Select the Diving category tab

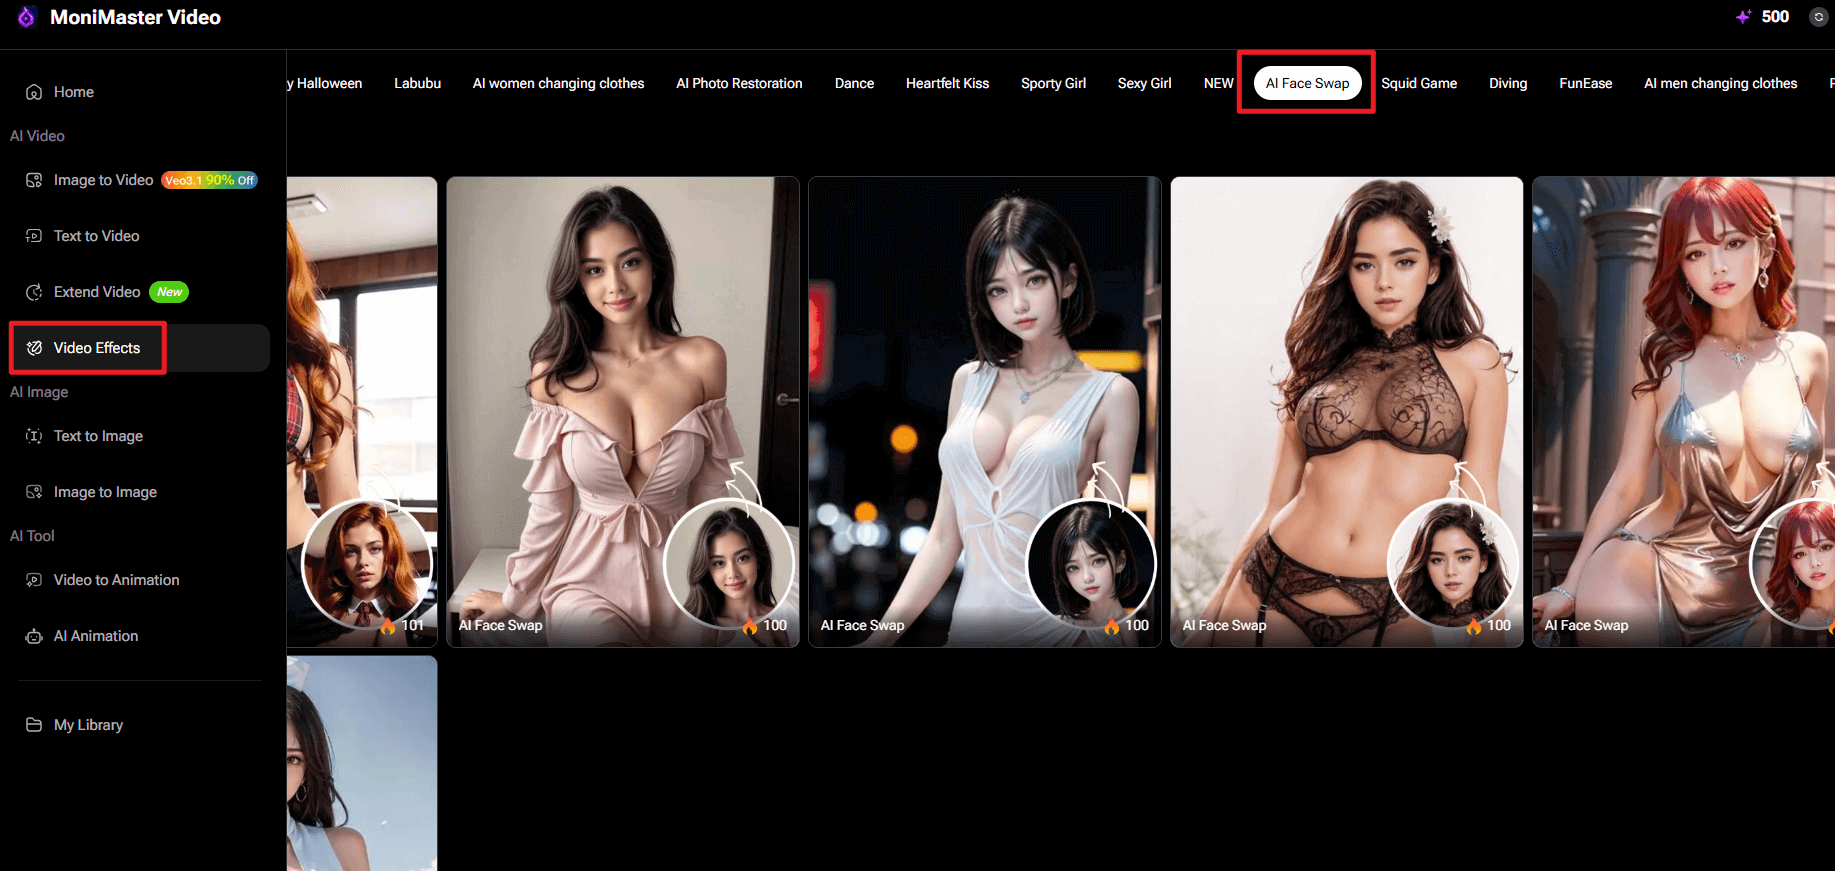(1507, 83)
